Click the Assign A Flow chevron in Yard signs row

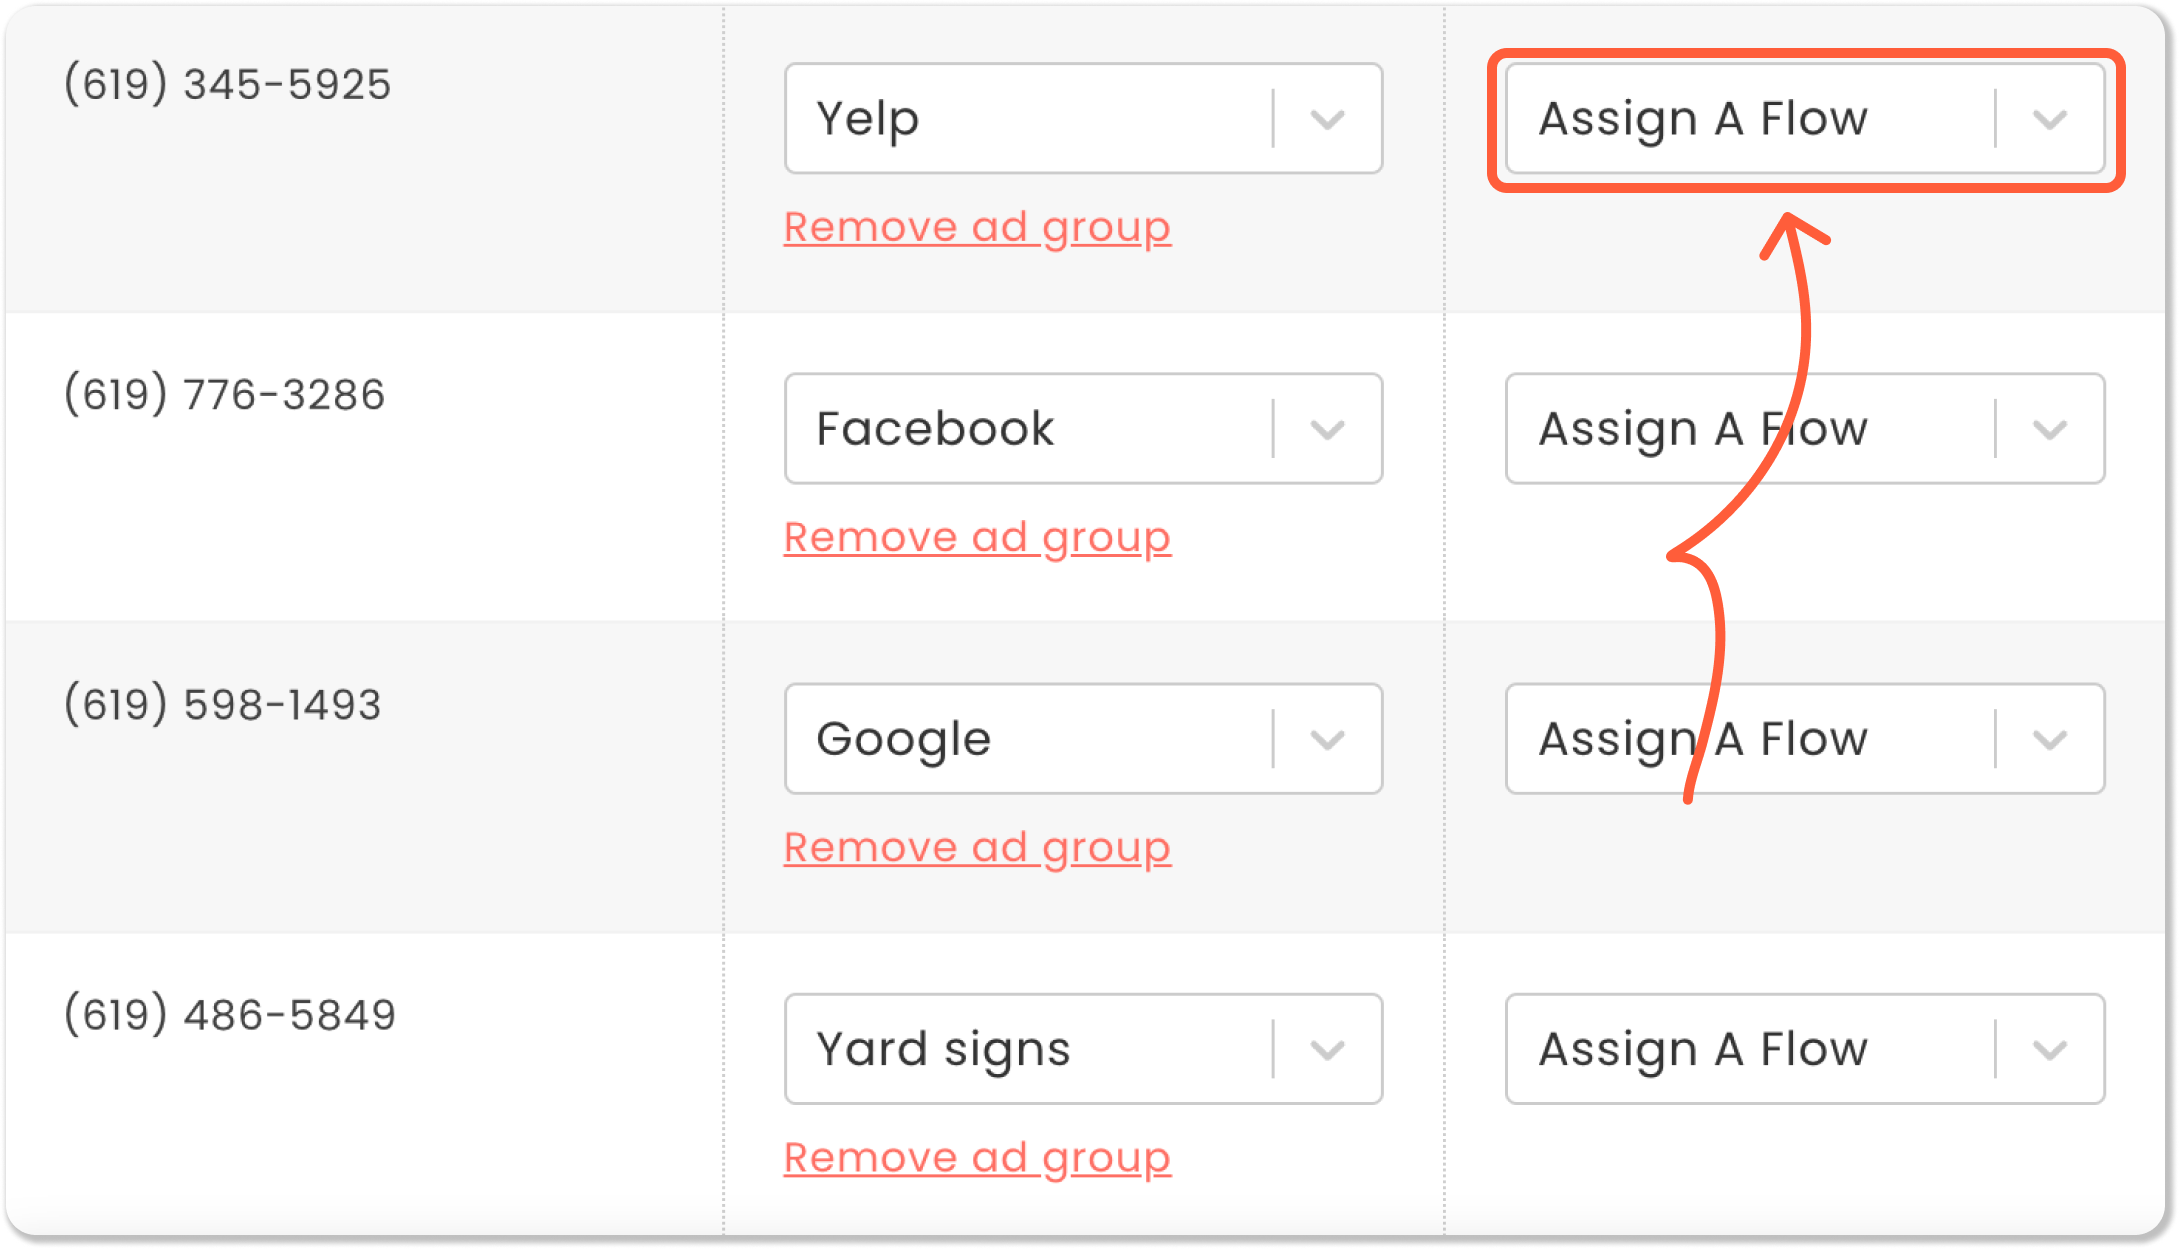(x=2049, y=1050)
